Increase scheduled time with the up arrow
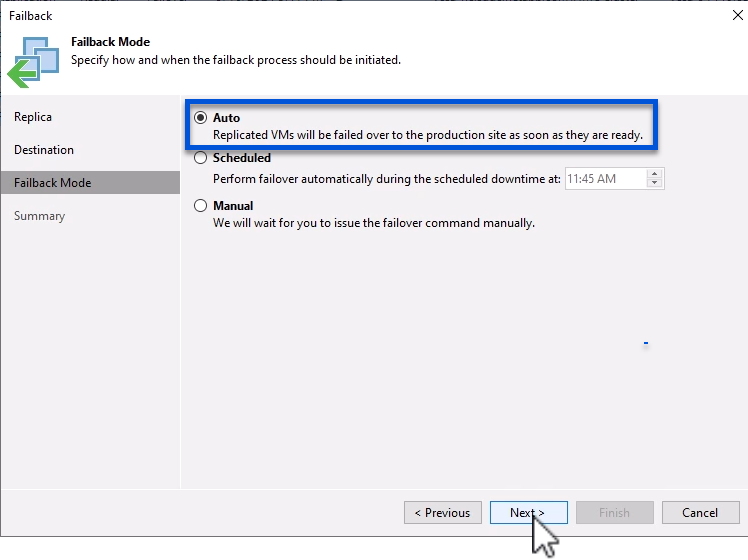This screenshot has height=560, width=748. 655,174
